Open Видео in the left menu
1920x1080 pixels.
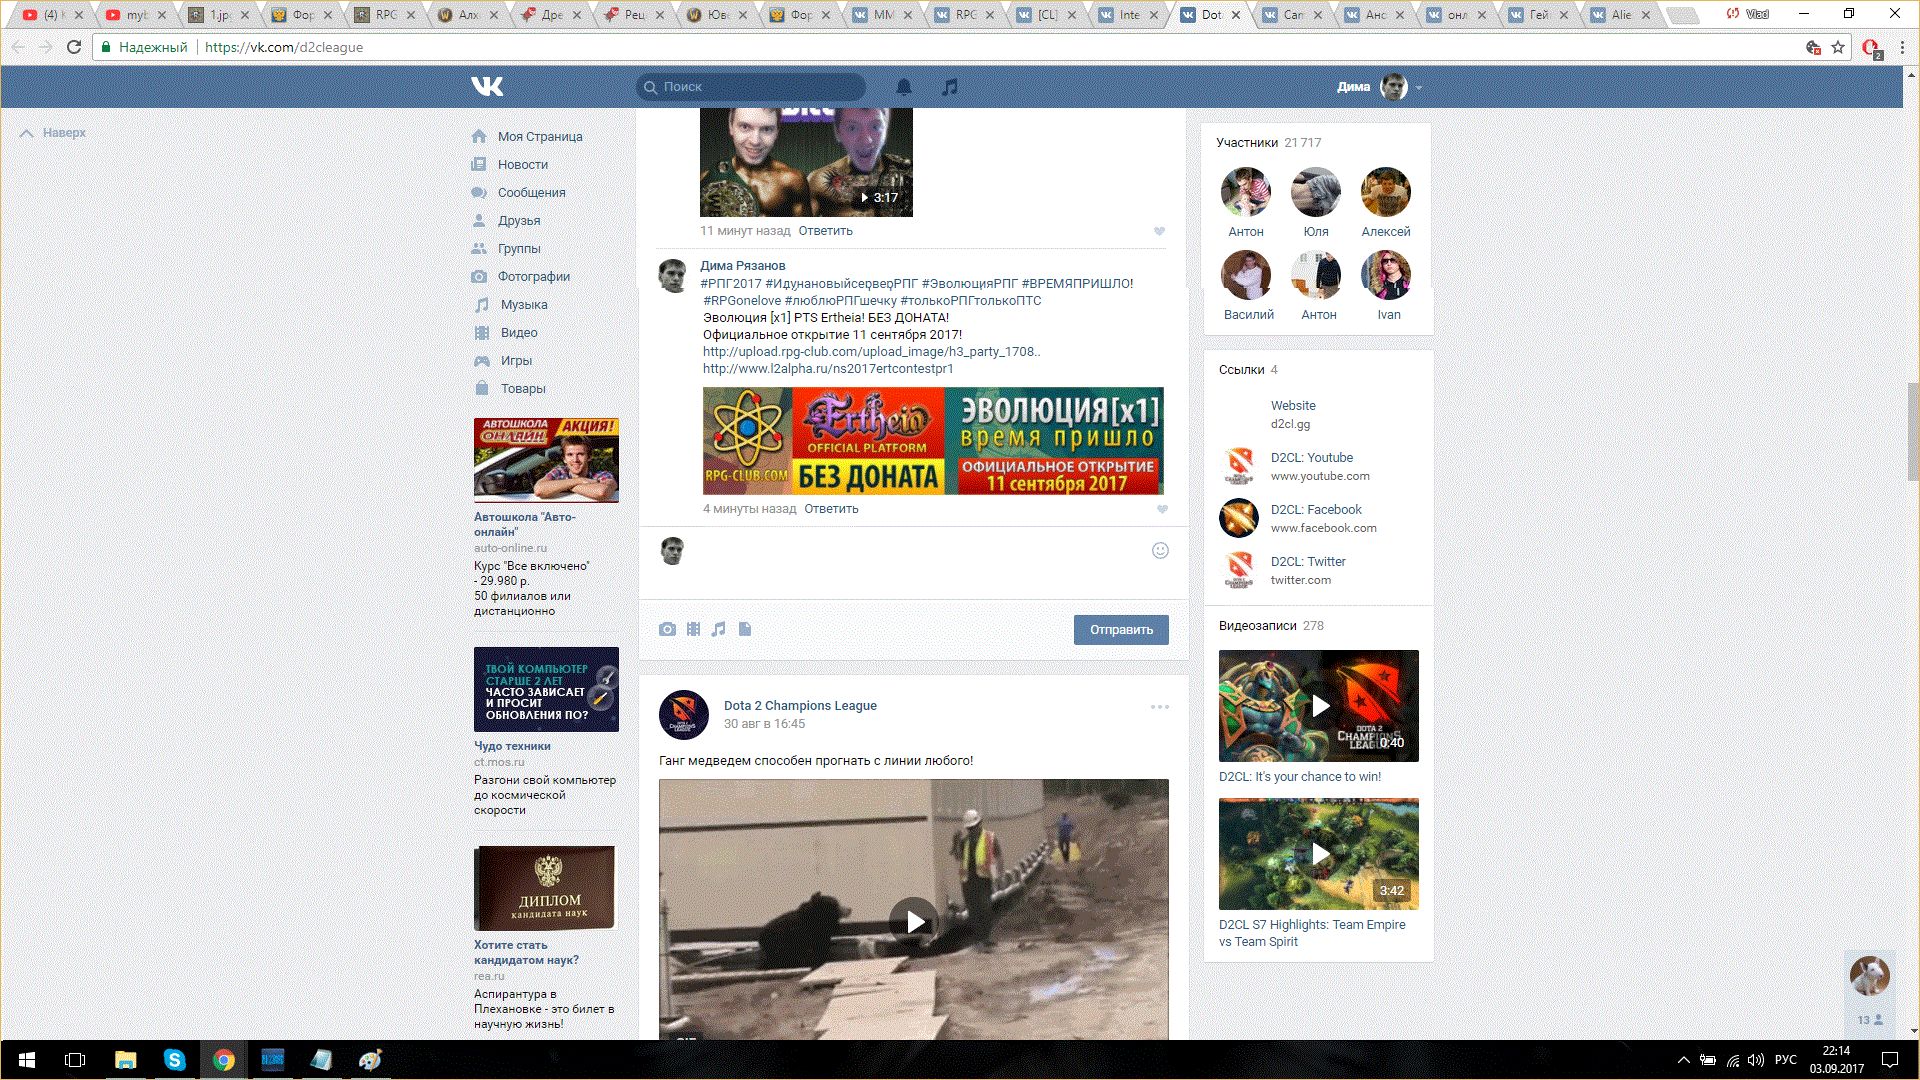tap(519, 333)
